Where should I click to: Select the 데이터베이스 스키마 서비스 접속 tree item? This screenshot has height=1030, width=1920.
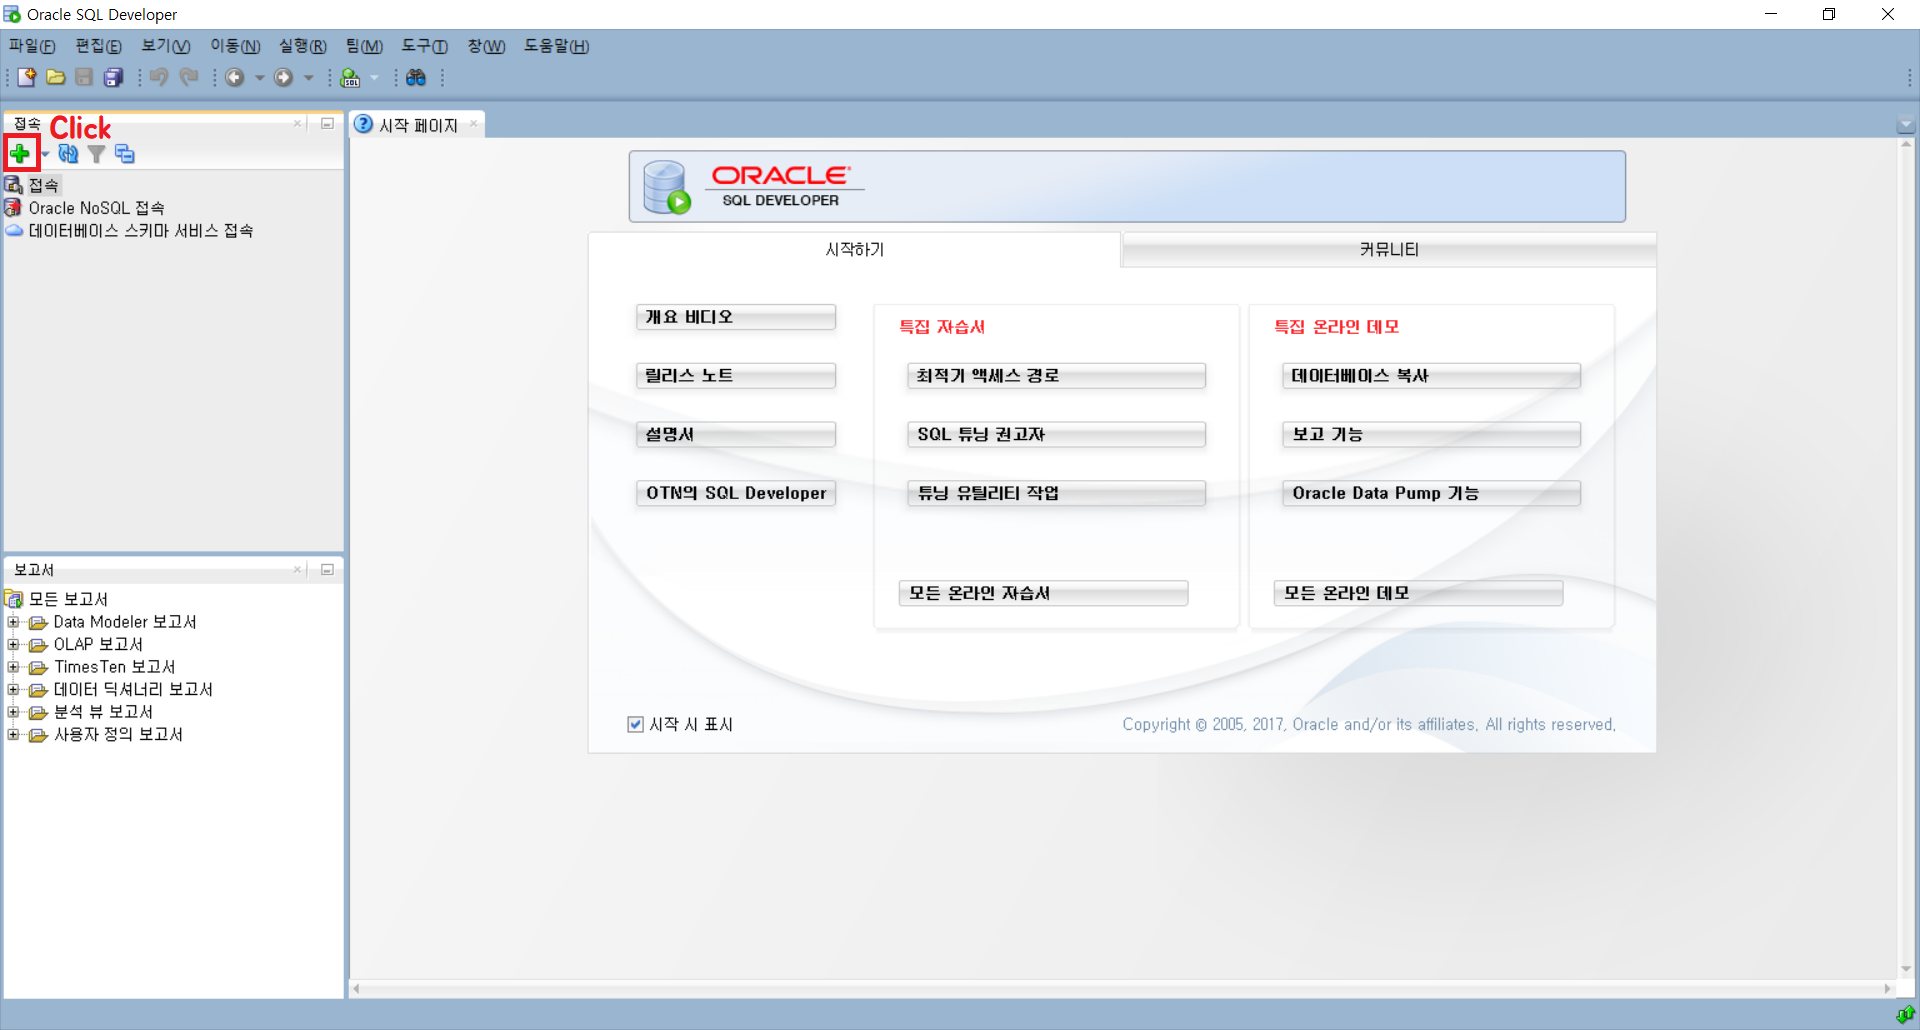[x=140, y=230]
